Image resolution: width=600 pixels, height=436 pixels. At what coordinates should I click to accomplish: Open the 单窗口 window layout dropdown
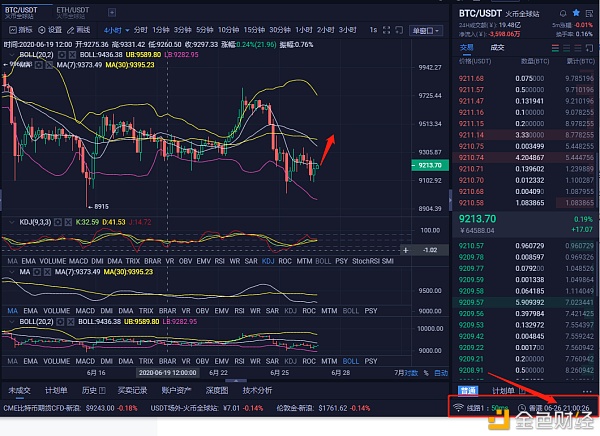[426, 30]
